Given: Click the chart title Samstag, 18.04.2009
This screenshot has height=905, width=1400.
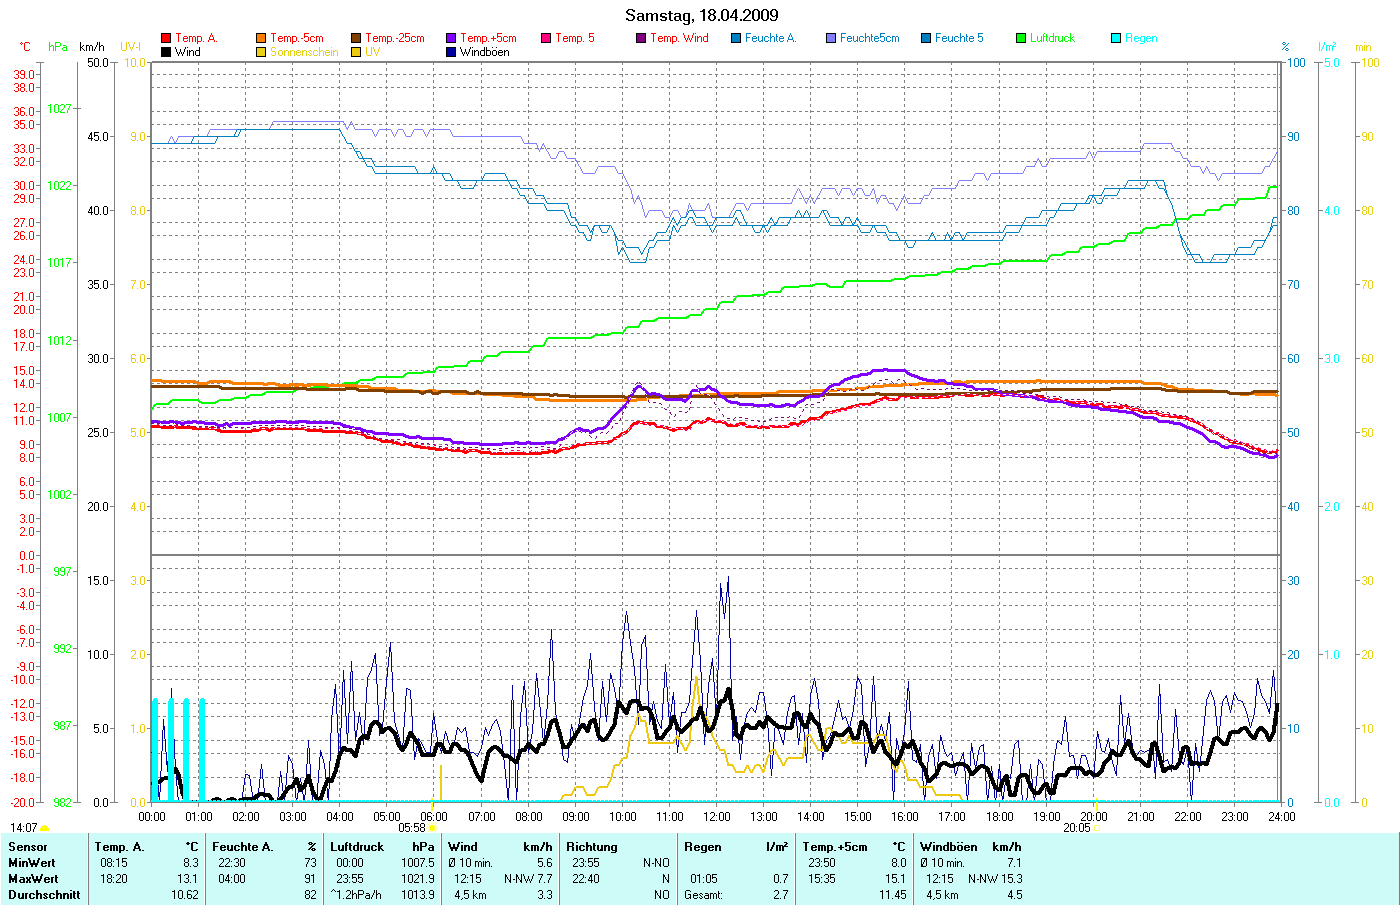Looking at the screenshot, I should (x=701, y=15).
